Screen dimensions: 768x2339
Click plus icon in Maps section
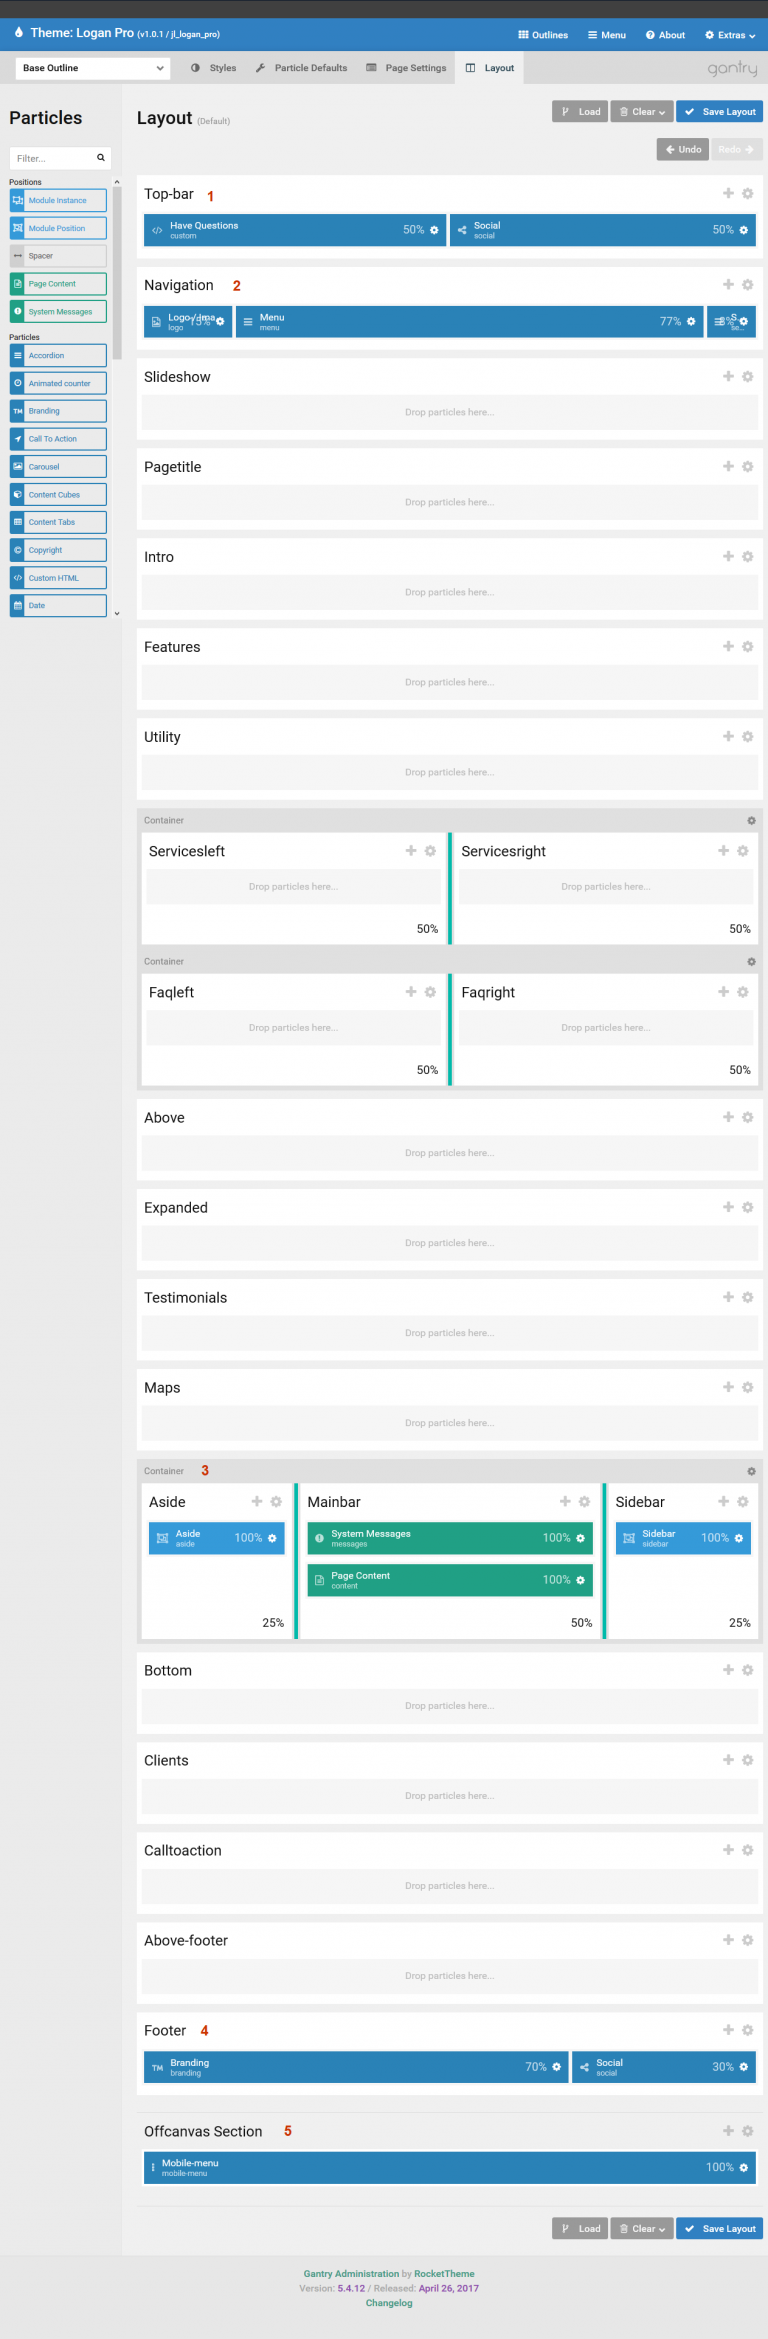tap(728, 1387)
